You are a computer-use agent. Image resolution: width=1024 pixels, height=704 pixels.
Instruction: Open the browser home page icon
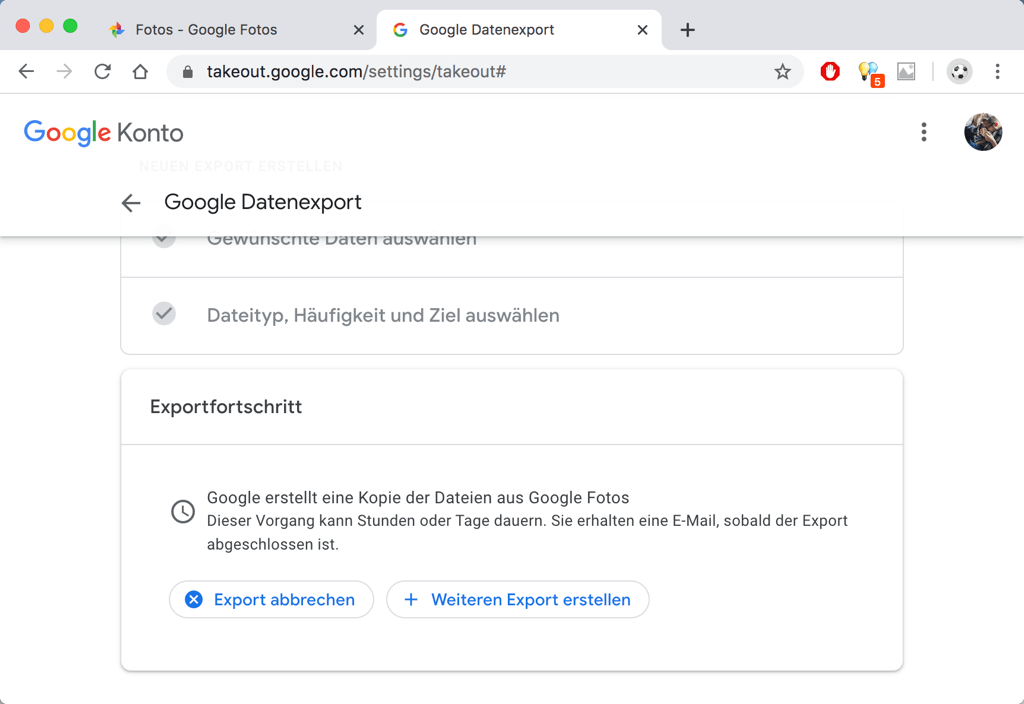tap(140, 71)
